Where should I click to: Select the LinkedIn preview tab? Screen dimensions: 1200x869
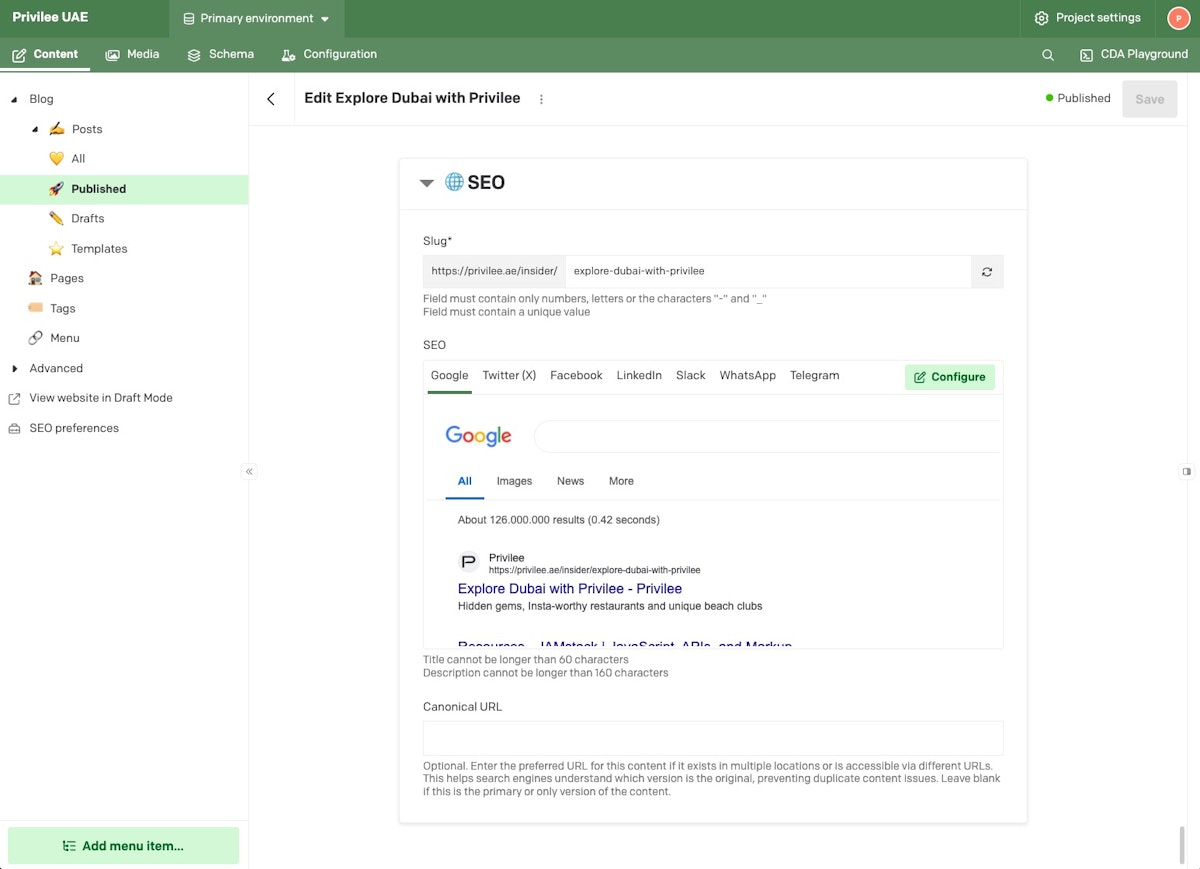[639, 376]
